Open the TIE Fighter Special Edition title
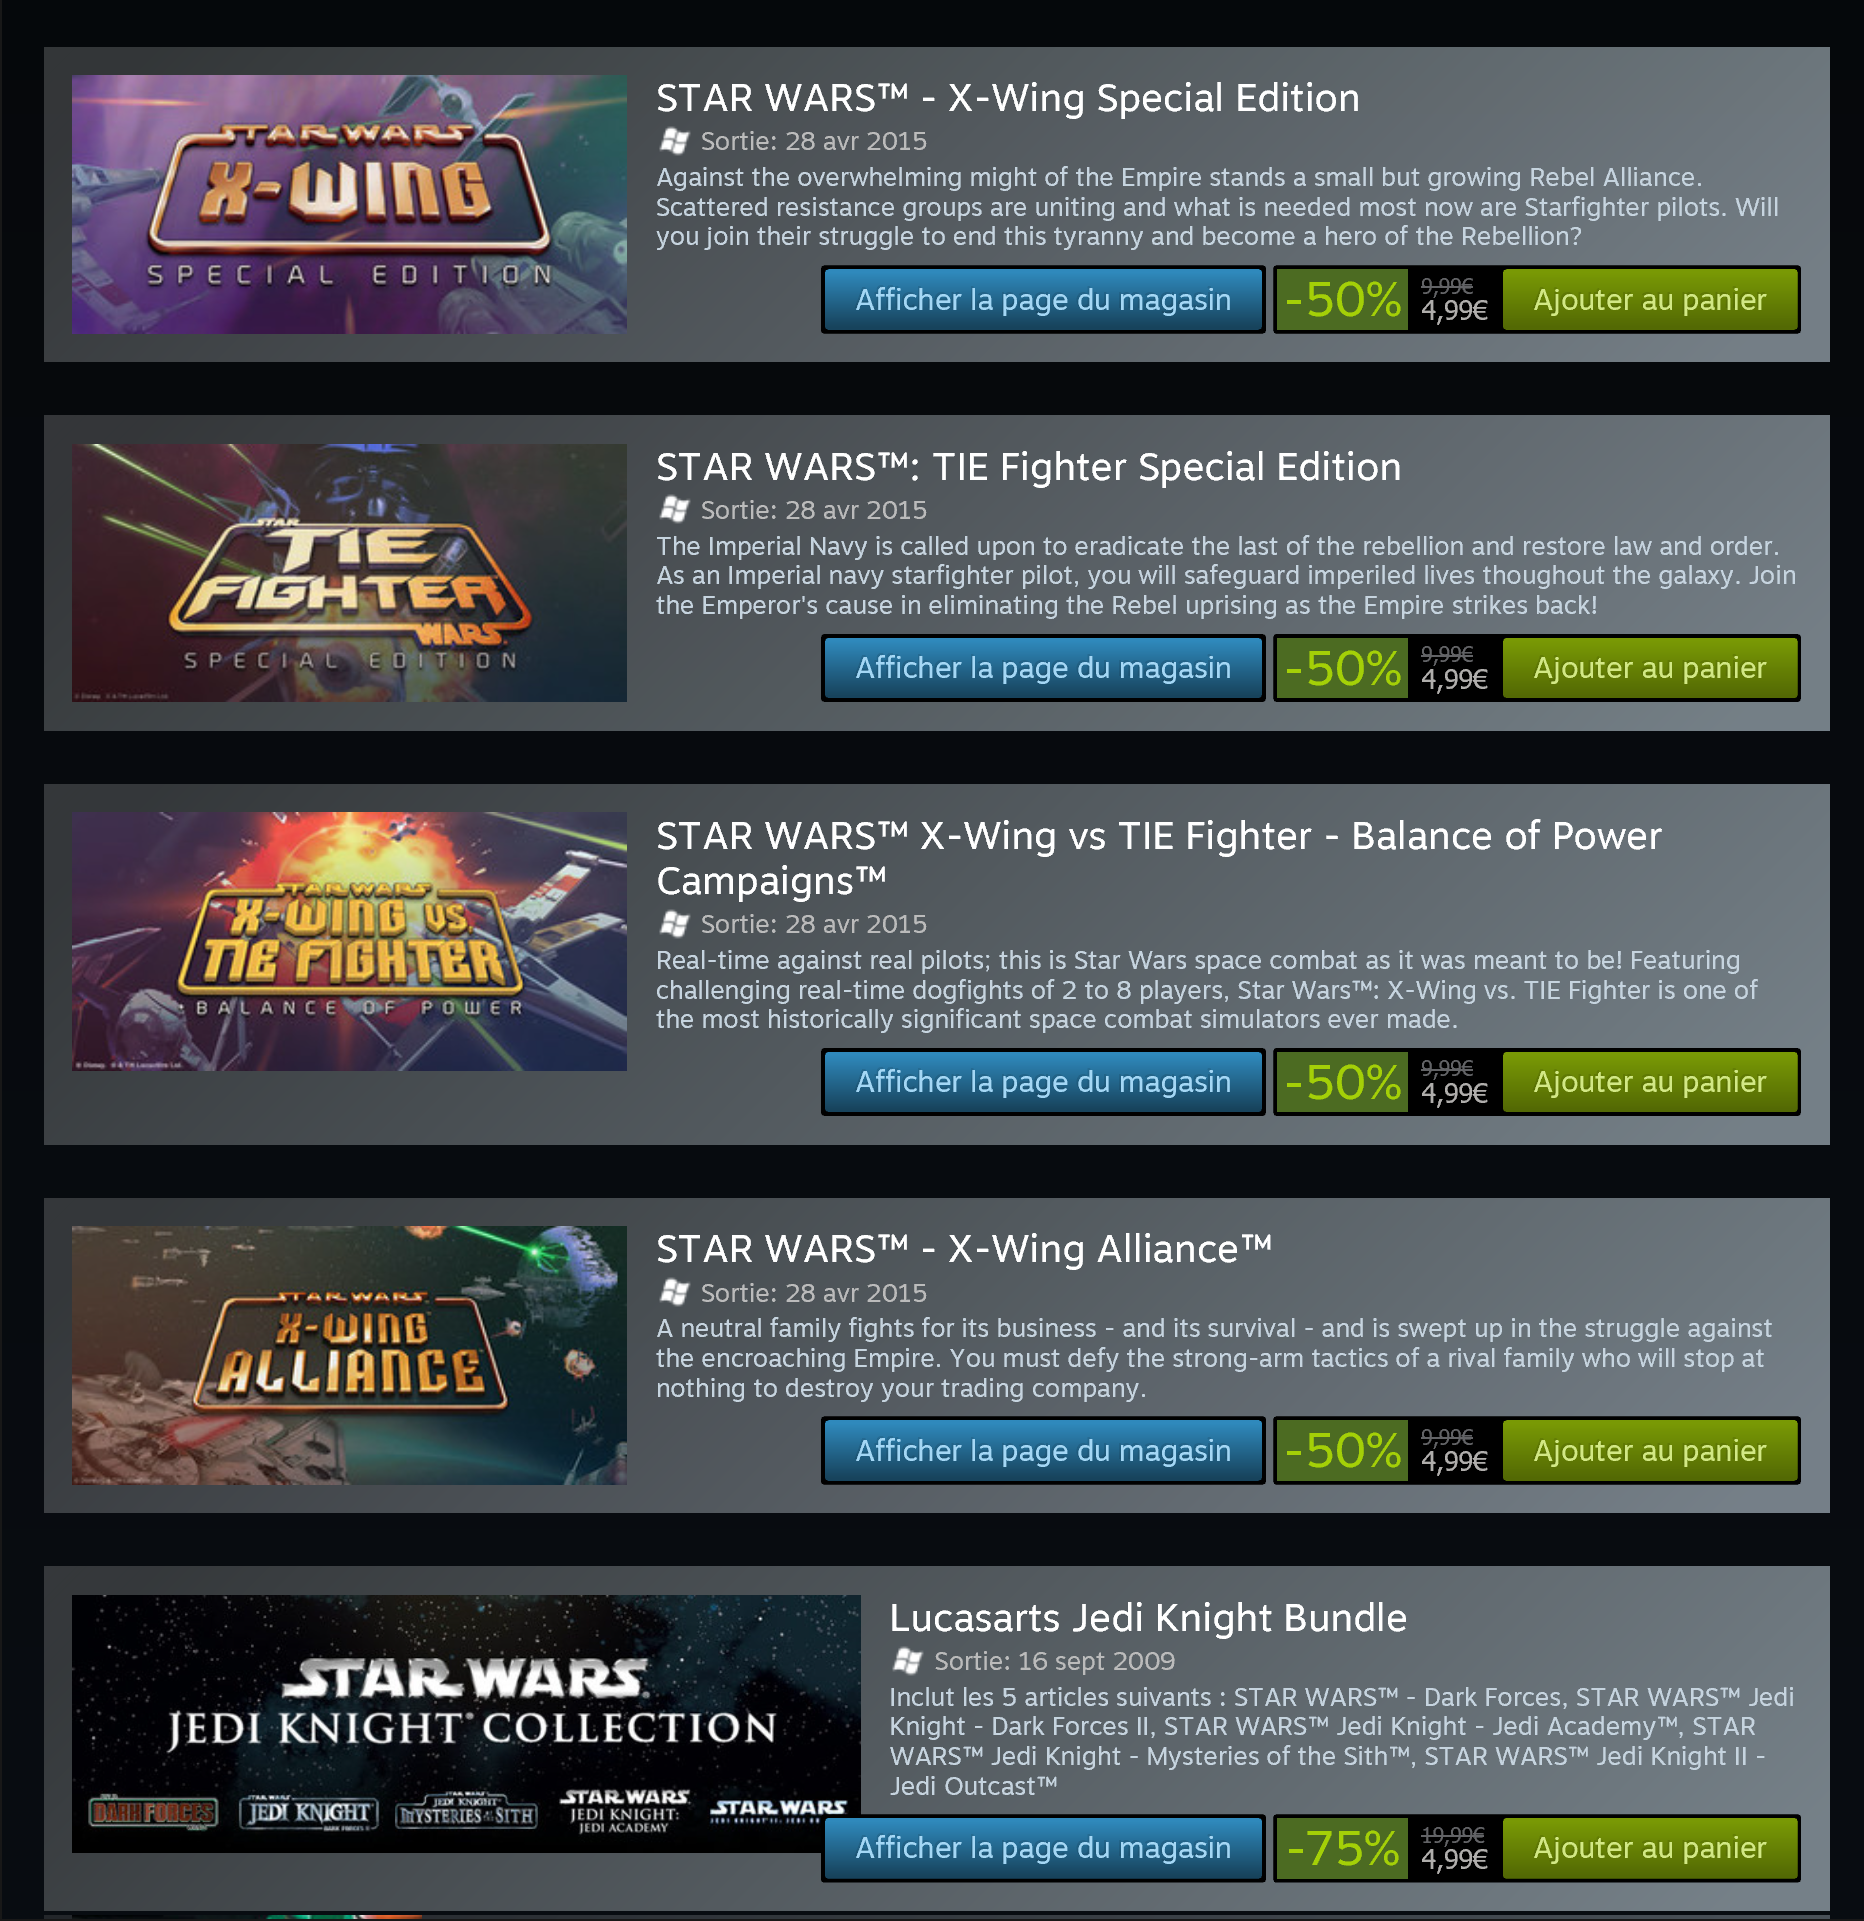 click(x=1028, y=467)
